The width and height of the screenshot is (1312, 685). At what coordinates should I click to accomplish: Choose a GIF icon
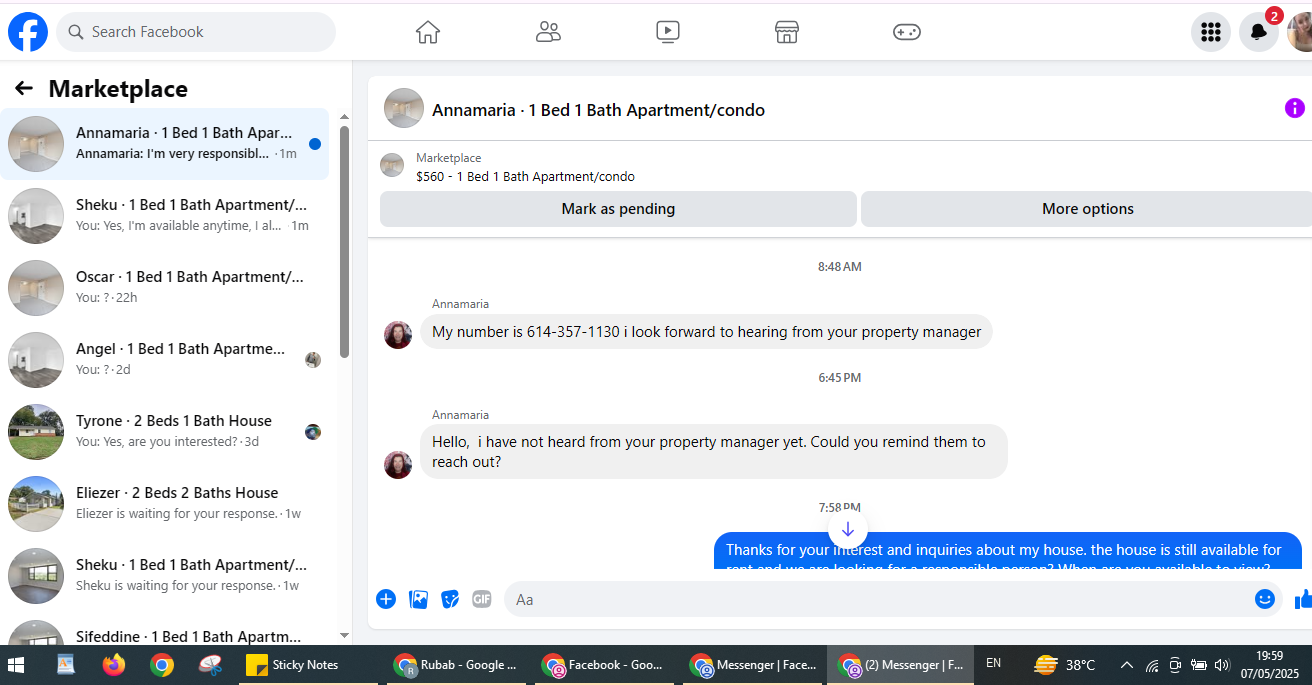pos(482,599)
